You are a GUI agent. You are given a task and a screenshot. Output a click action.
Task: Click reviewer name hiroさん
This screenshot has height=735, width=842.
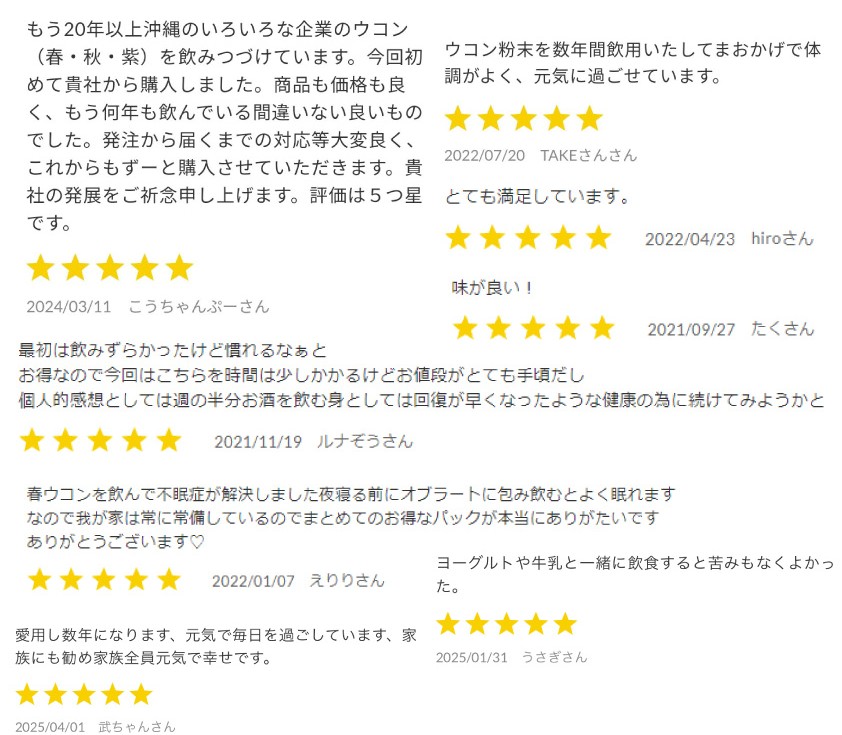pyautogui.click(x=782, y=238)
